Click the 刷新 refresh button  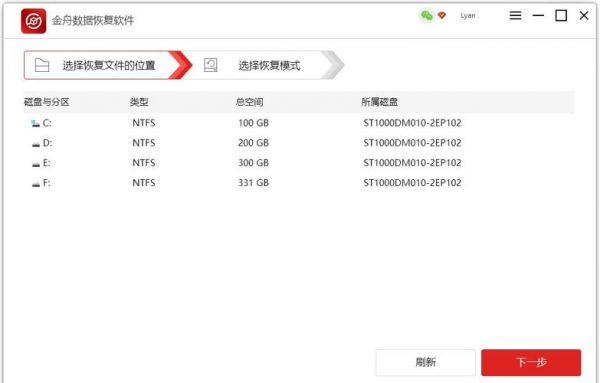(426, 362)
